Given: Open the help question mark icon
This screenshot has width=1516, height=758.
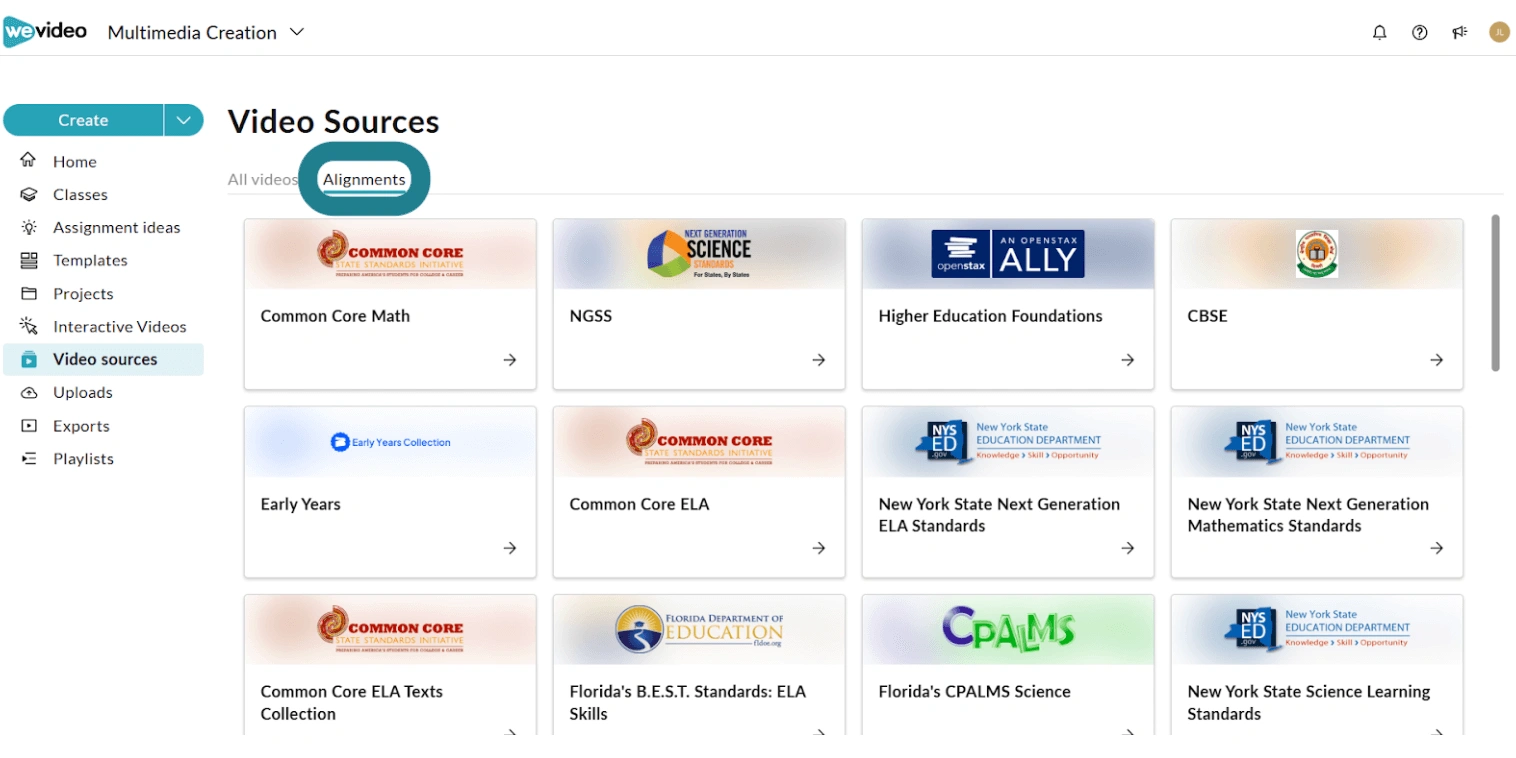Looking at the screenshot, I should tap(1419, 32).
